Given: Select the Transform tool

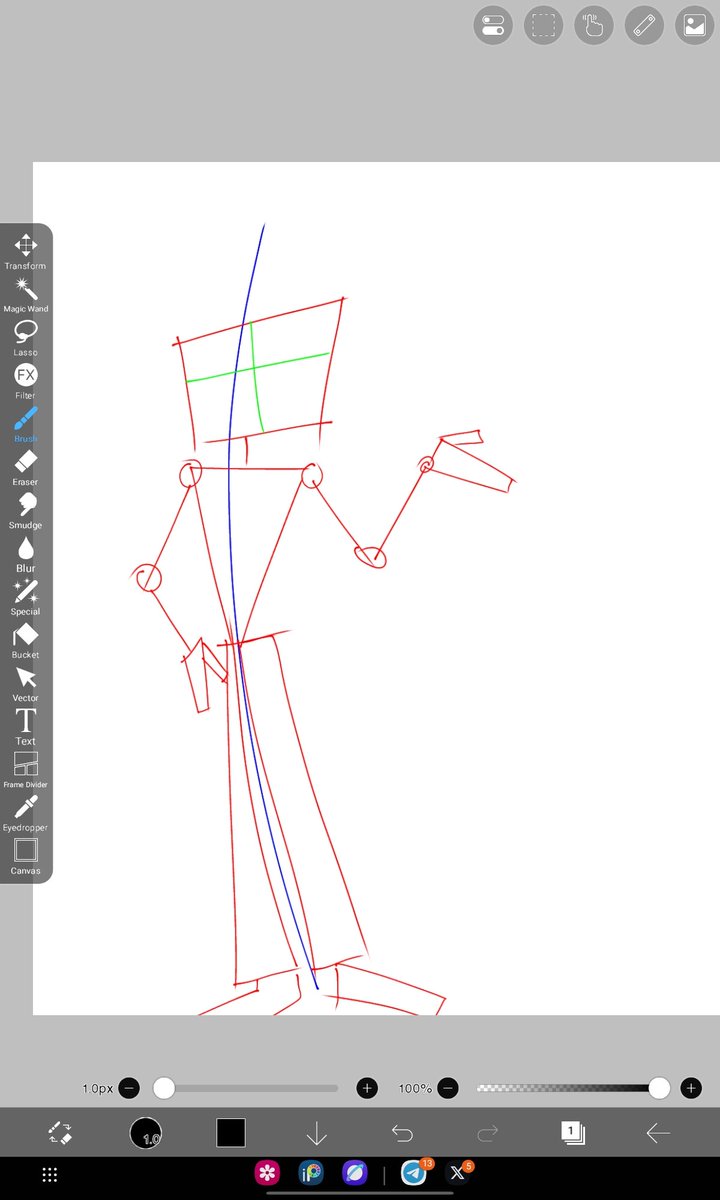Looking at the screenshot, I should point(25,251).
